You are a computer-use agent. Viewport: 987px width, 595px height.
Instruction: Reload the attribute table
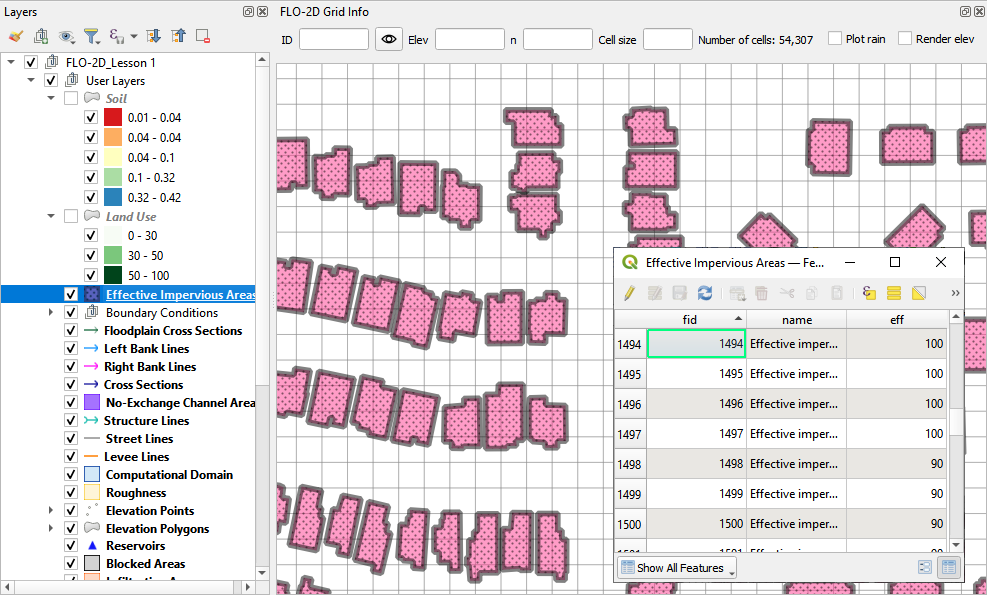point(705,293)
